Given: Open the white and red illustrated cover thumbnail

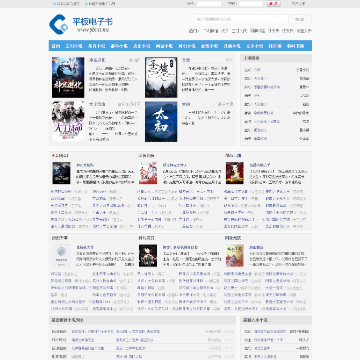Looking at the screenshot, I should 148,173.
